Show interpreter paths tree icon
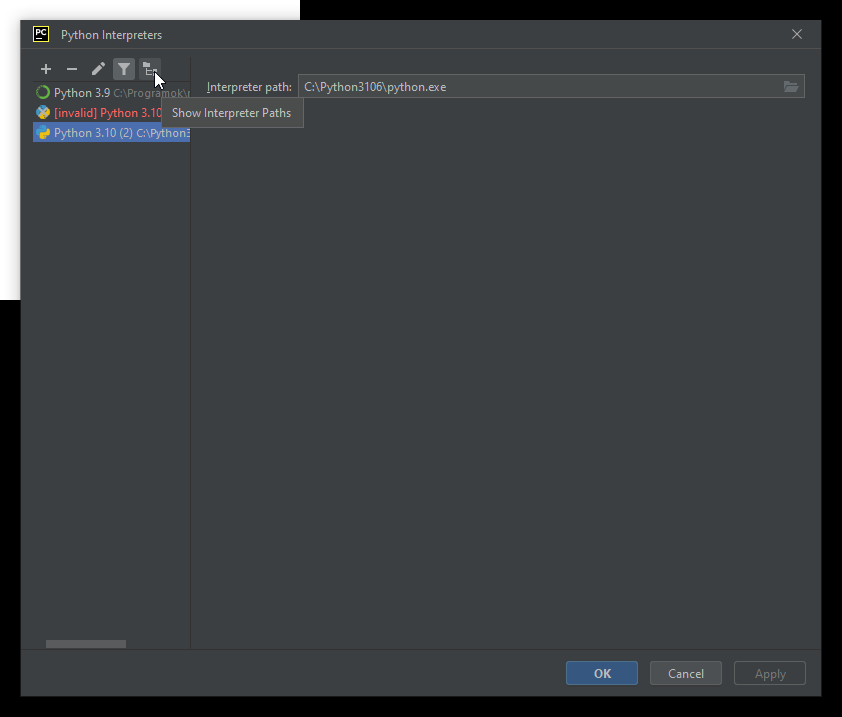 click(x=150, y=69)
